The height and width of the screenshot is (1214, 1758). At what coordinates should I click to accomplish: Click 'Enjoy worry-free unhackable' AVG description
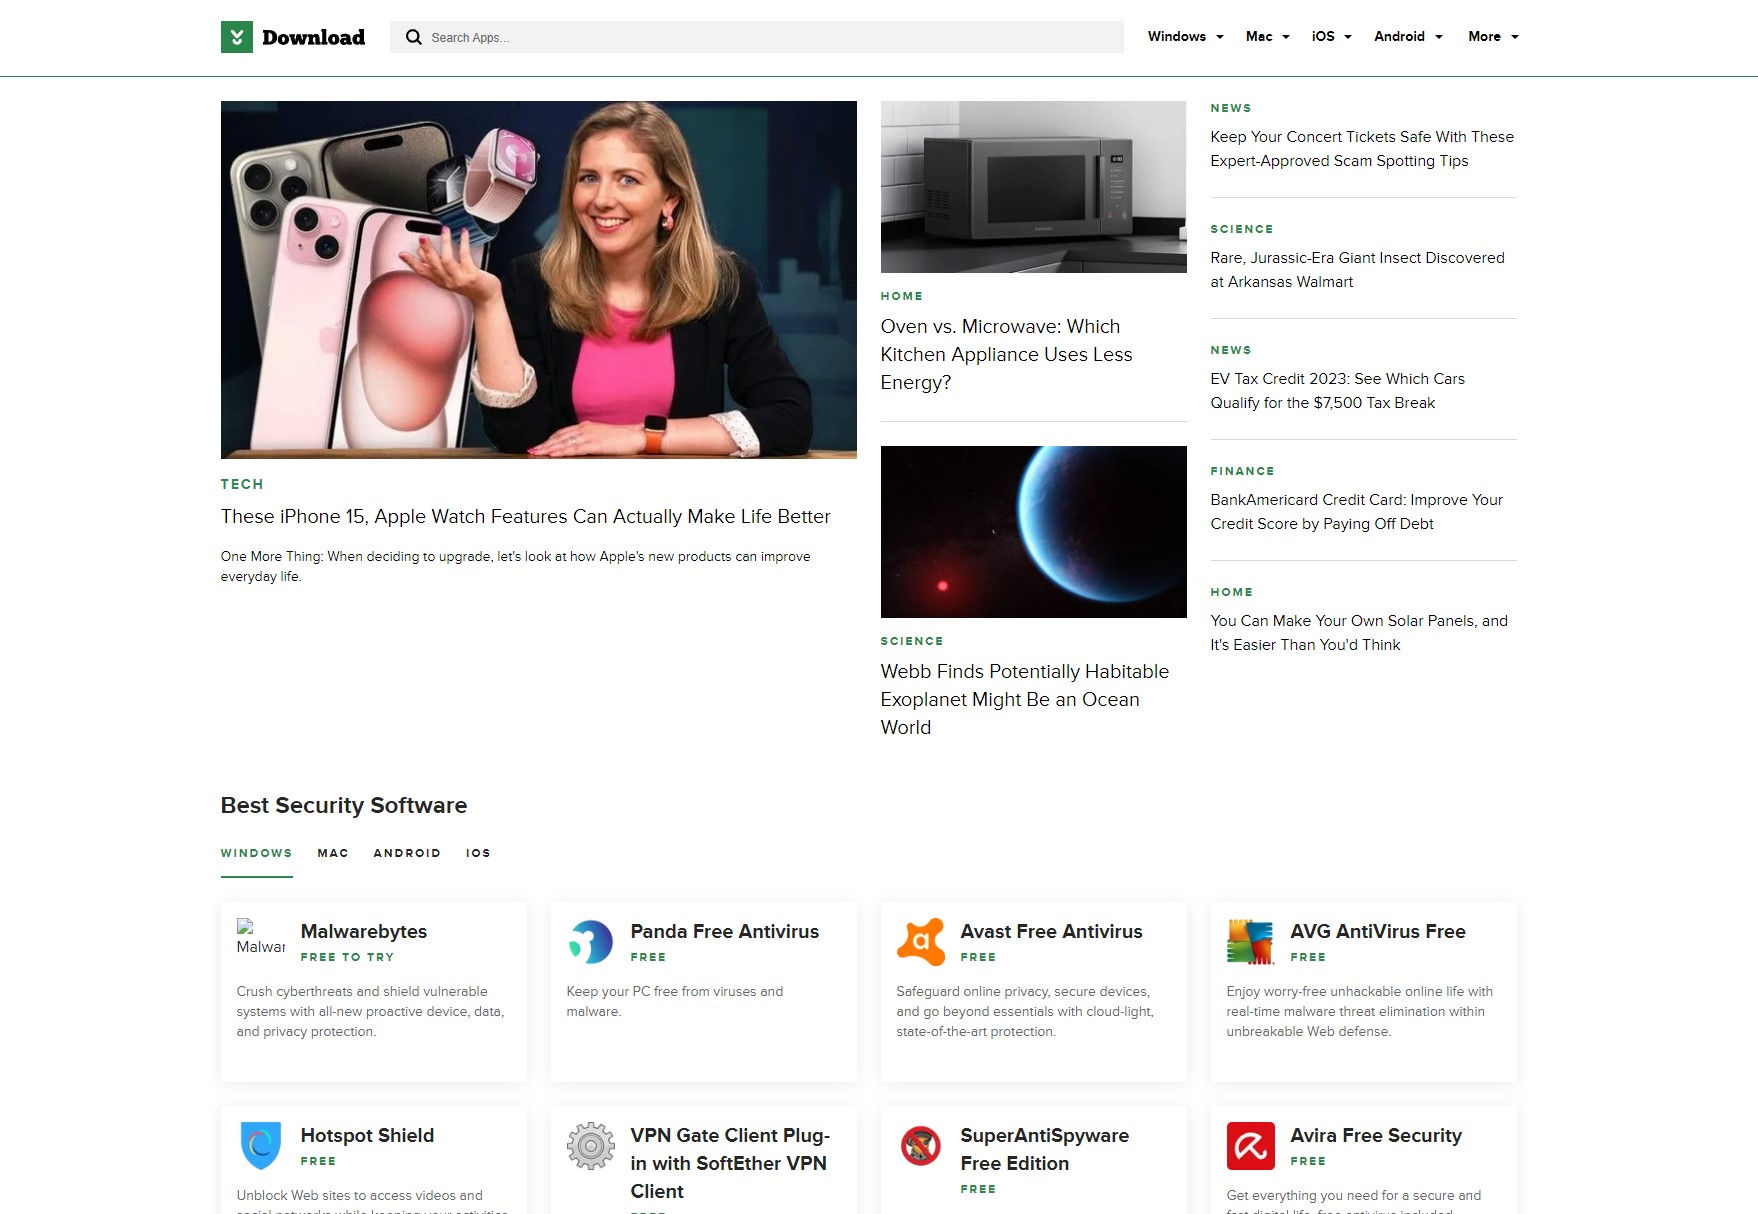click(x=1360, y=1011)
